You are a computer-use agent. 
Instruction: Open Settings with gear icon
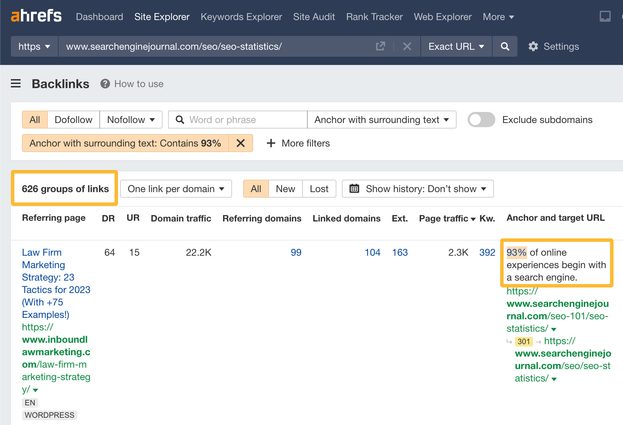click(x=553, y=46)
